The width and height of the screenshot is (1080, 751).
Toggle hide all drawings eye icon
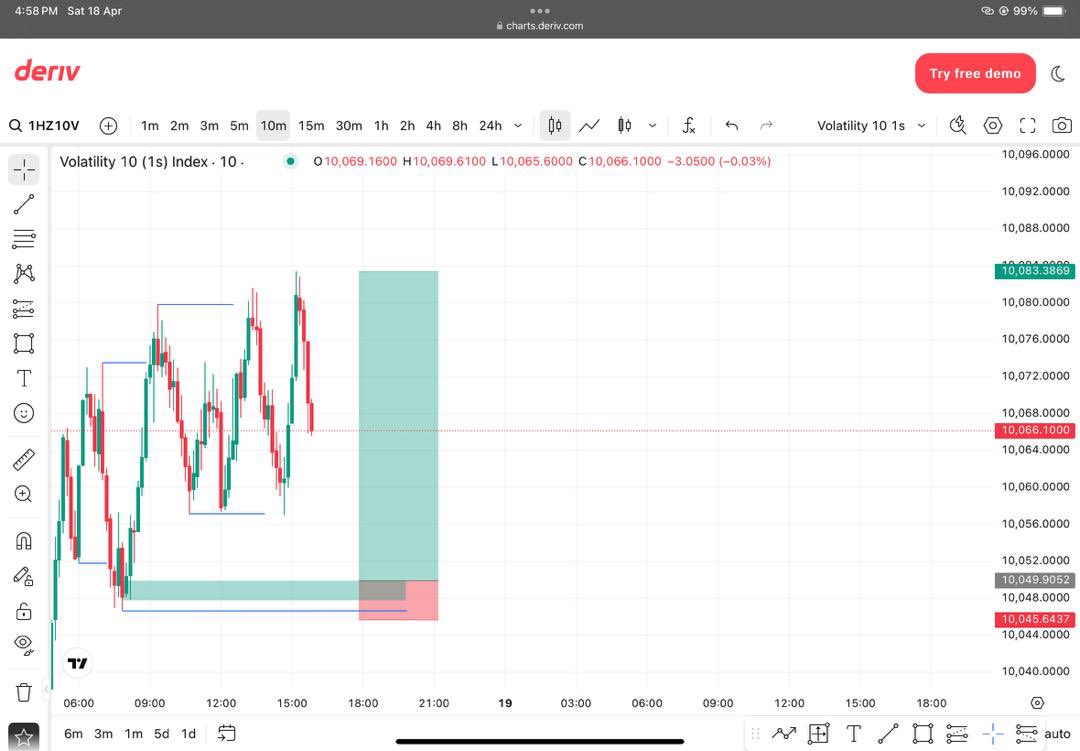coord(23,645)
